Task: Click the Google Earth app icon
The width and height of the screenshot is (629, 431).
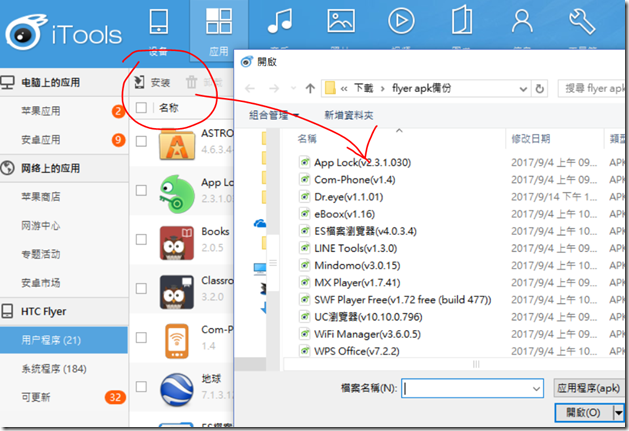Action: coord(177,390)
